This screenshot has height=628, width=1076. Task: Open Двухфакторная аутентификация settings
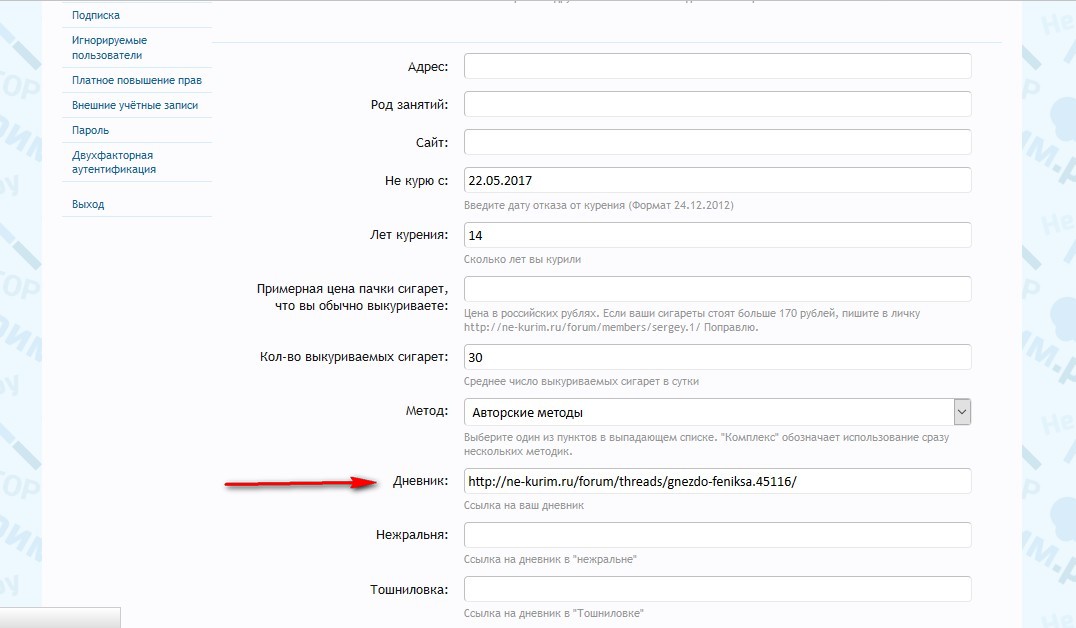(x=113, y=162)
